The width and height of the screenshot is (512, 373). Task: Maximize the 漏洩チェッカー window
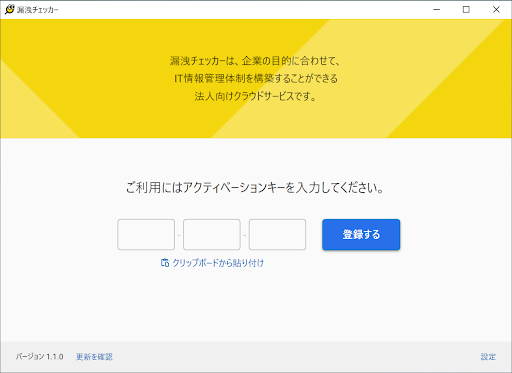[x=466, y=9]
